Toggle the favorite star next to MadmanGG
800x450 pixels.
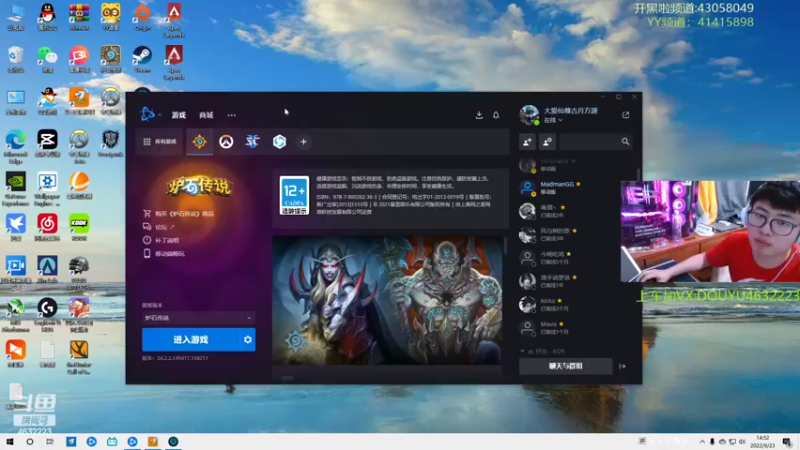578,184
